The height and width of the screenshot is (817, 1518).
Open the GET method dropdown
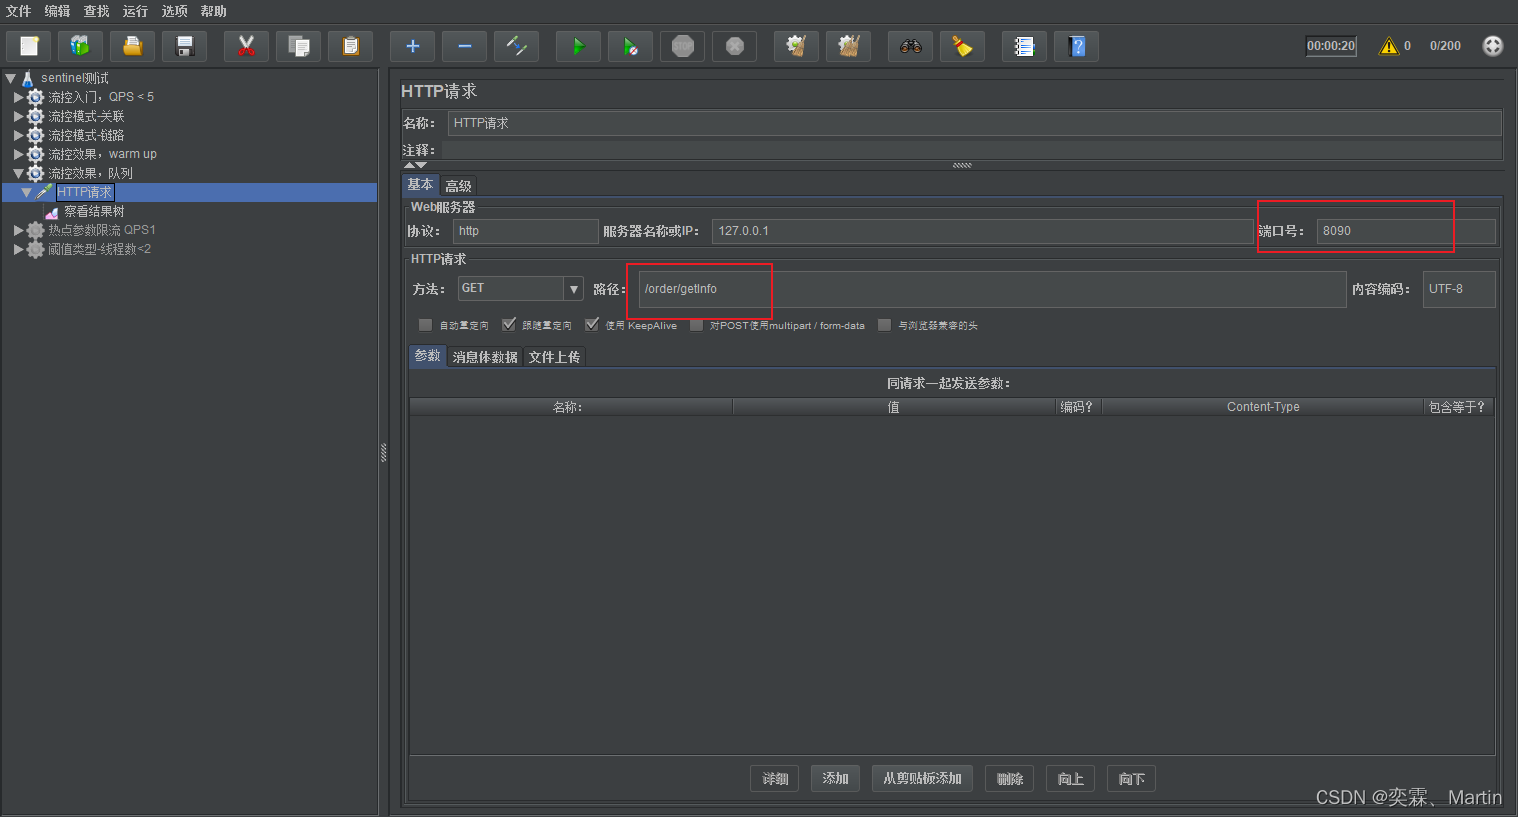[573, 289]
